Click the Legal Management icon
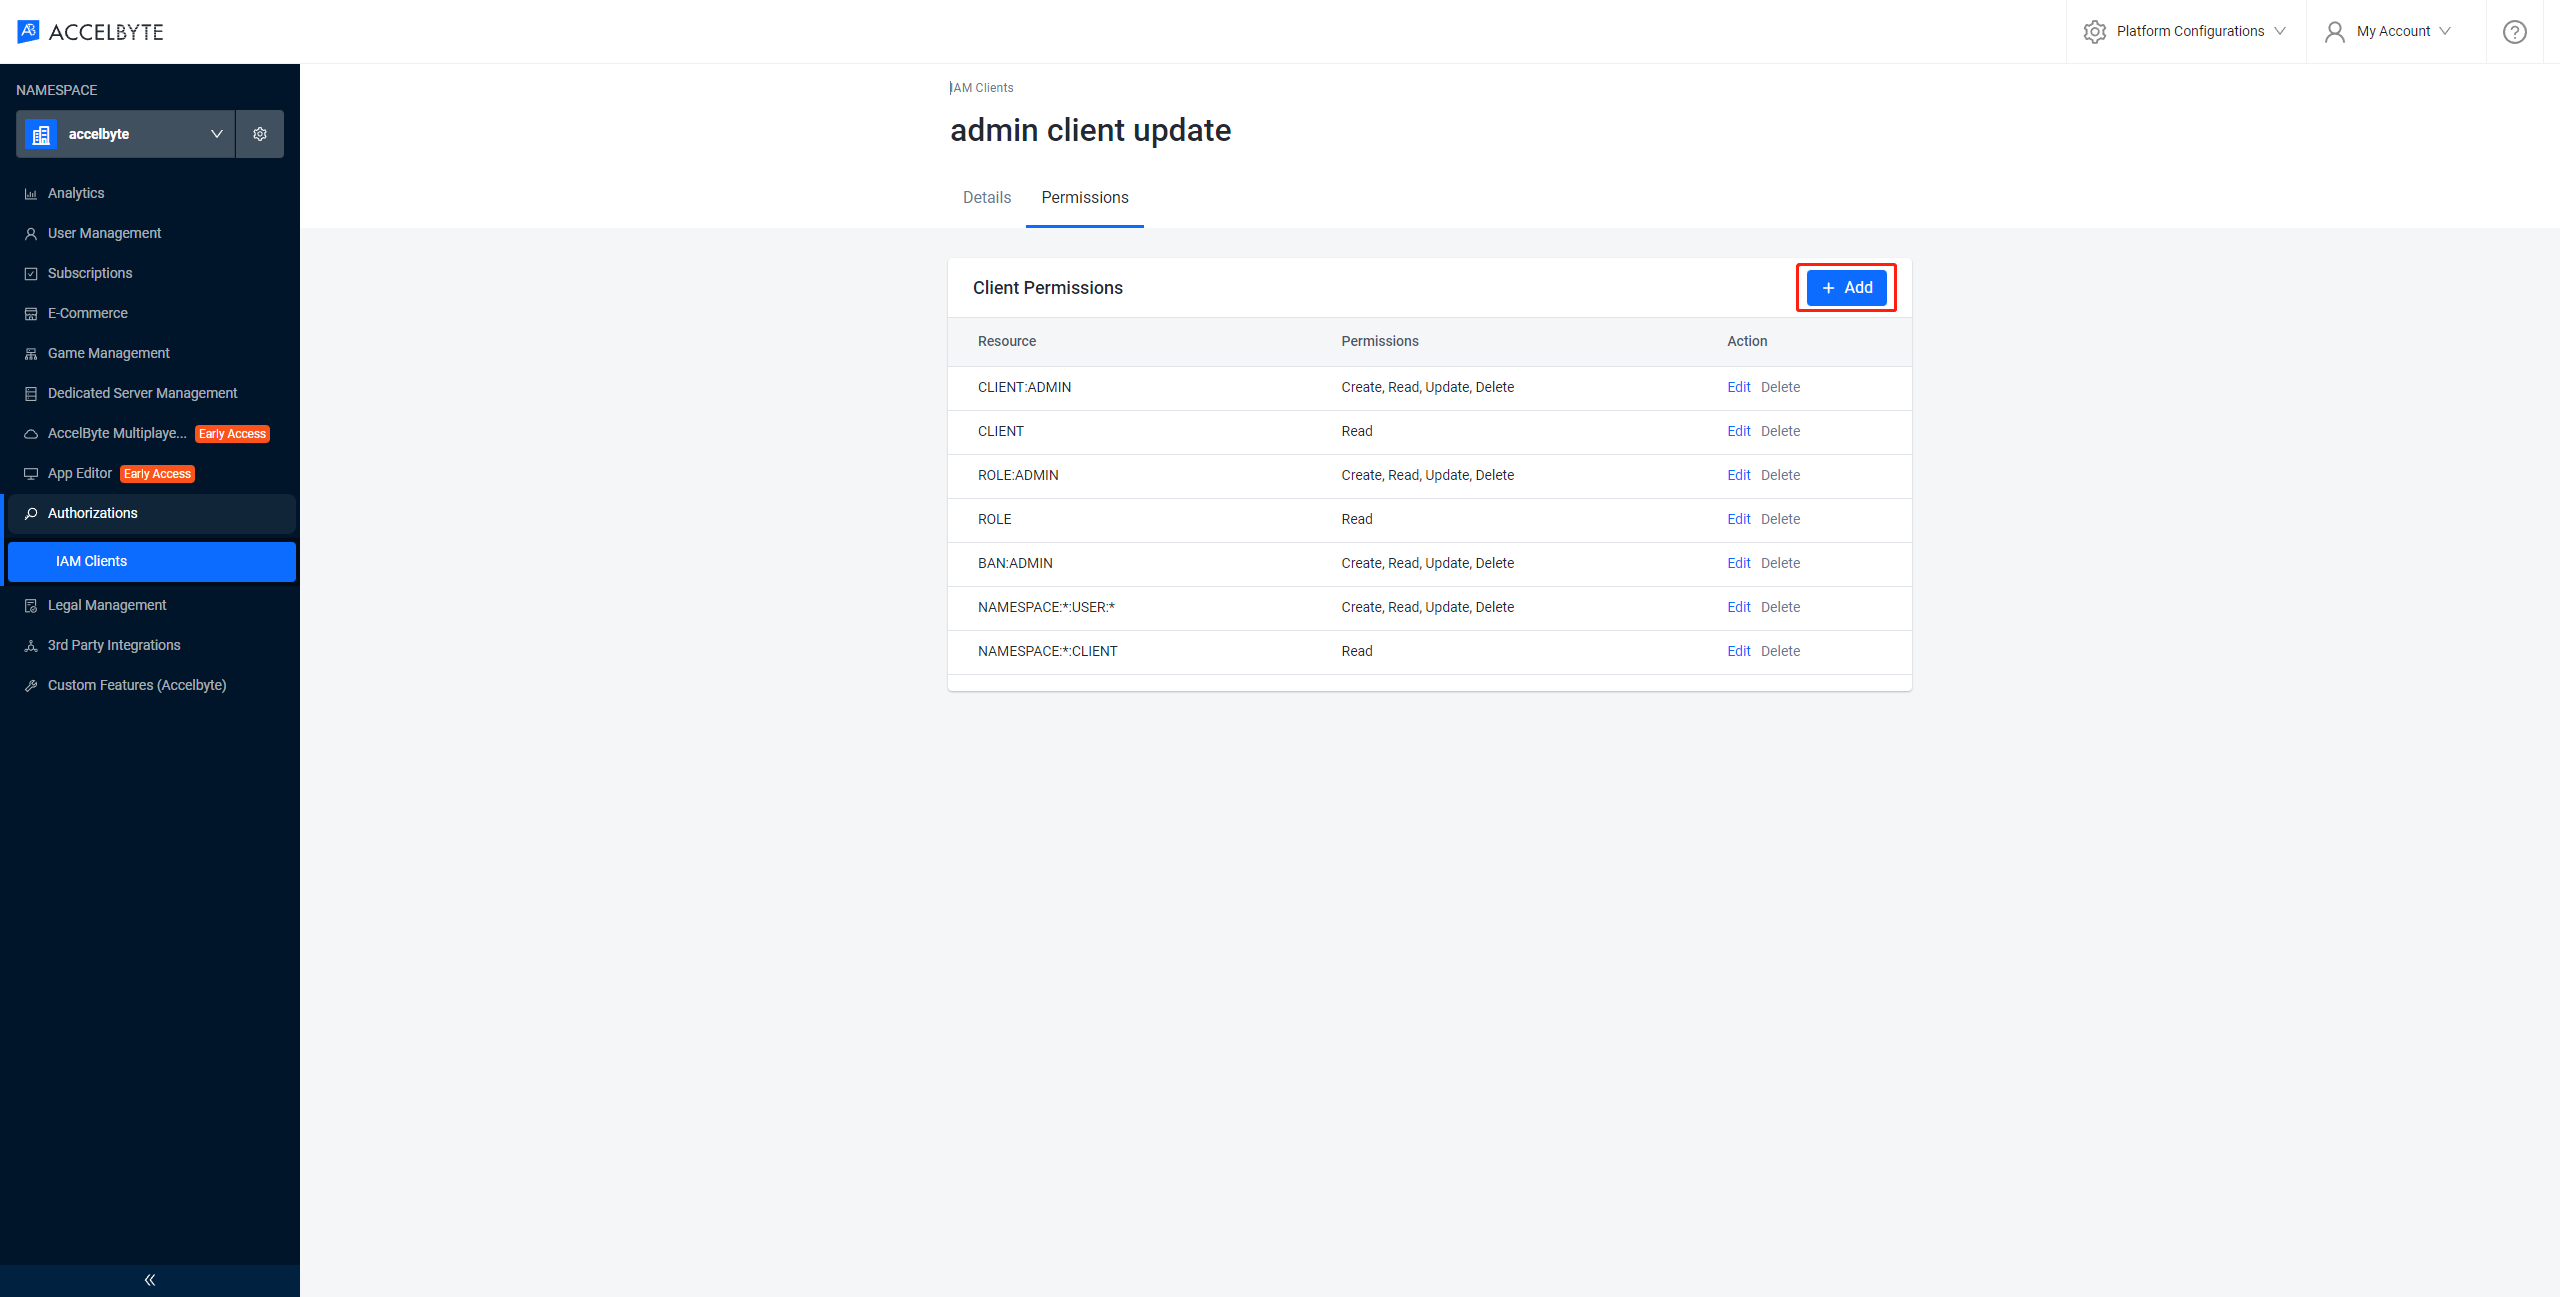This screenshot has height=1297, width=2560. click(x=31, y=604)
